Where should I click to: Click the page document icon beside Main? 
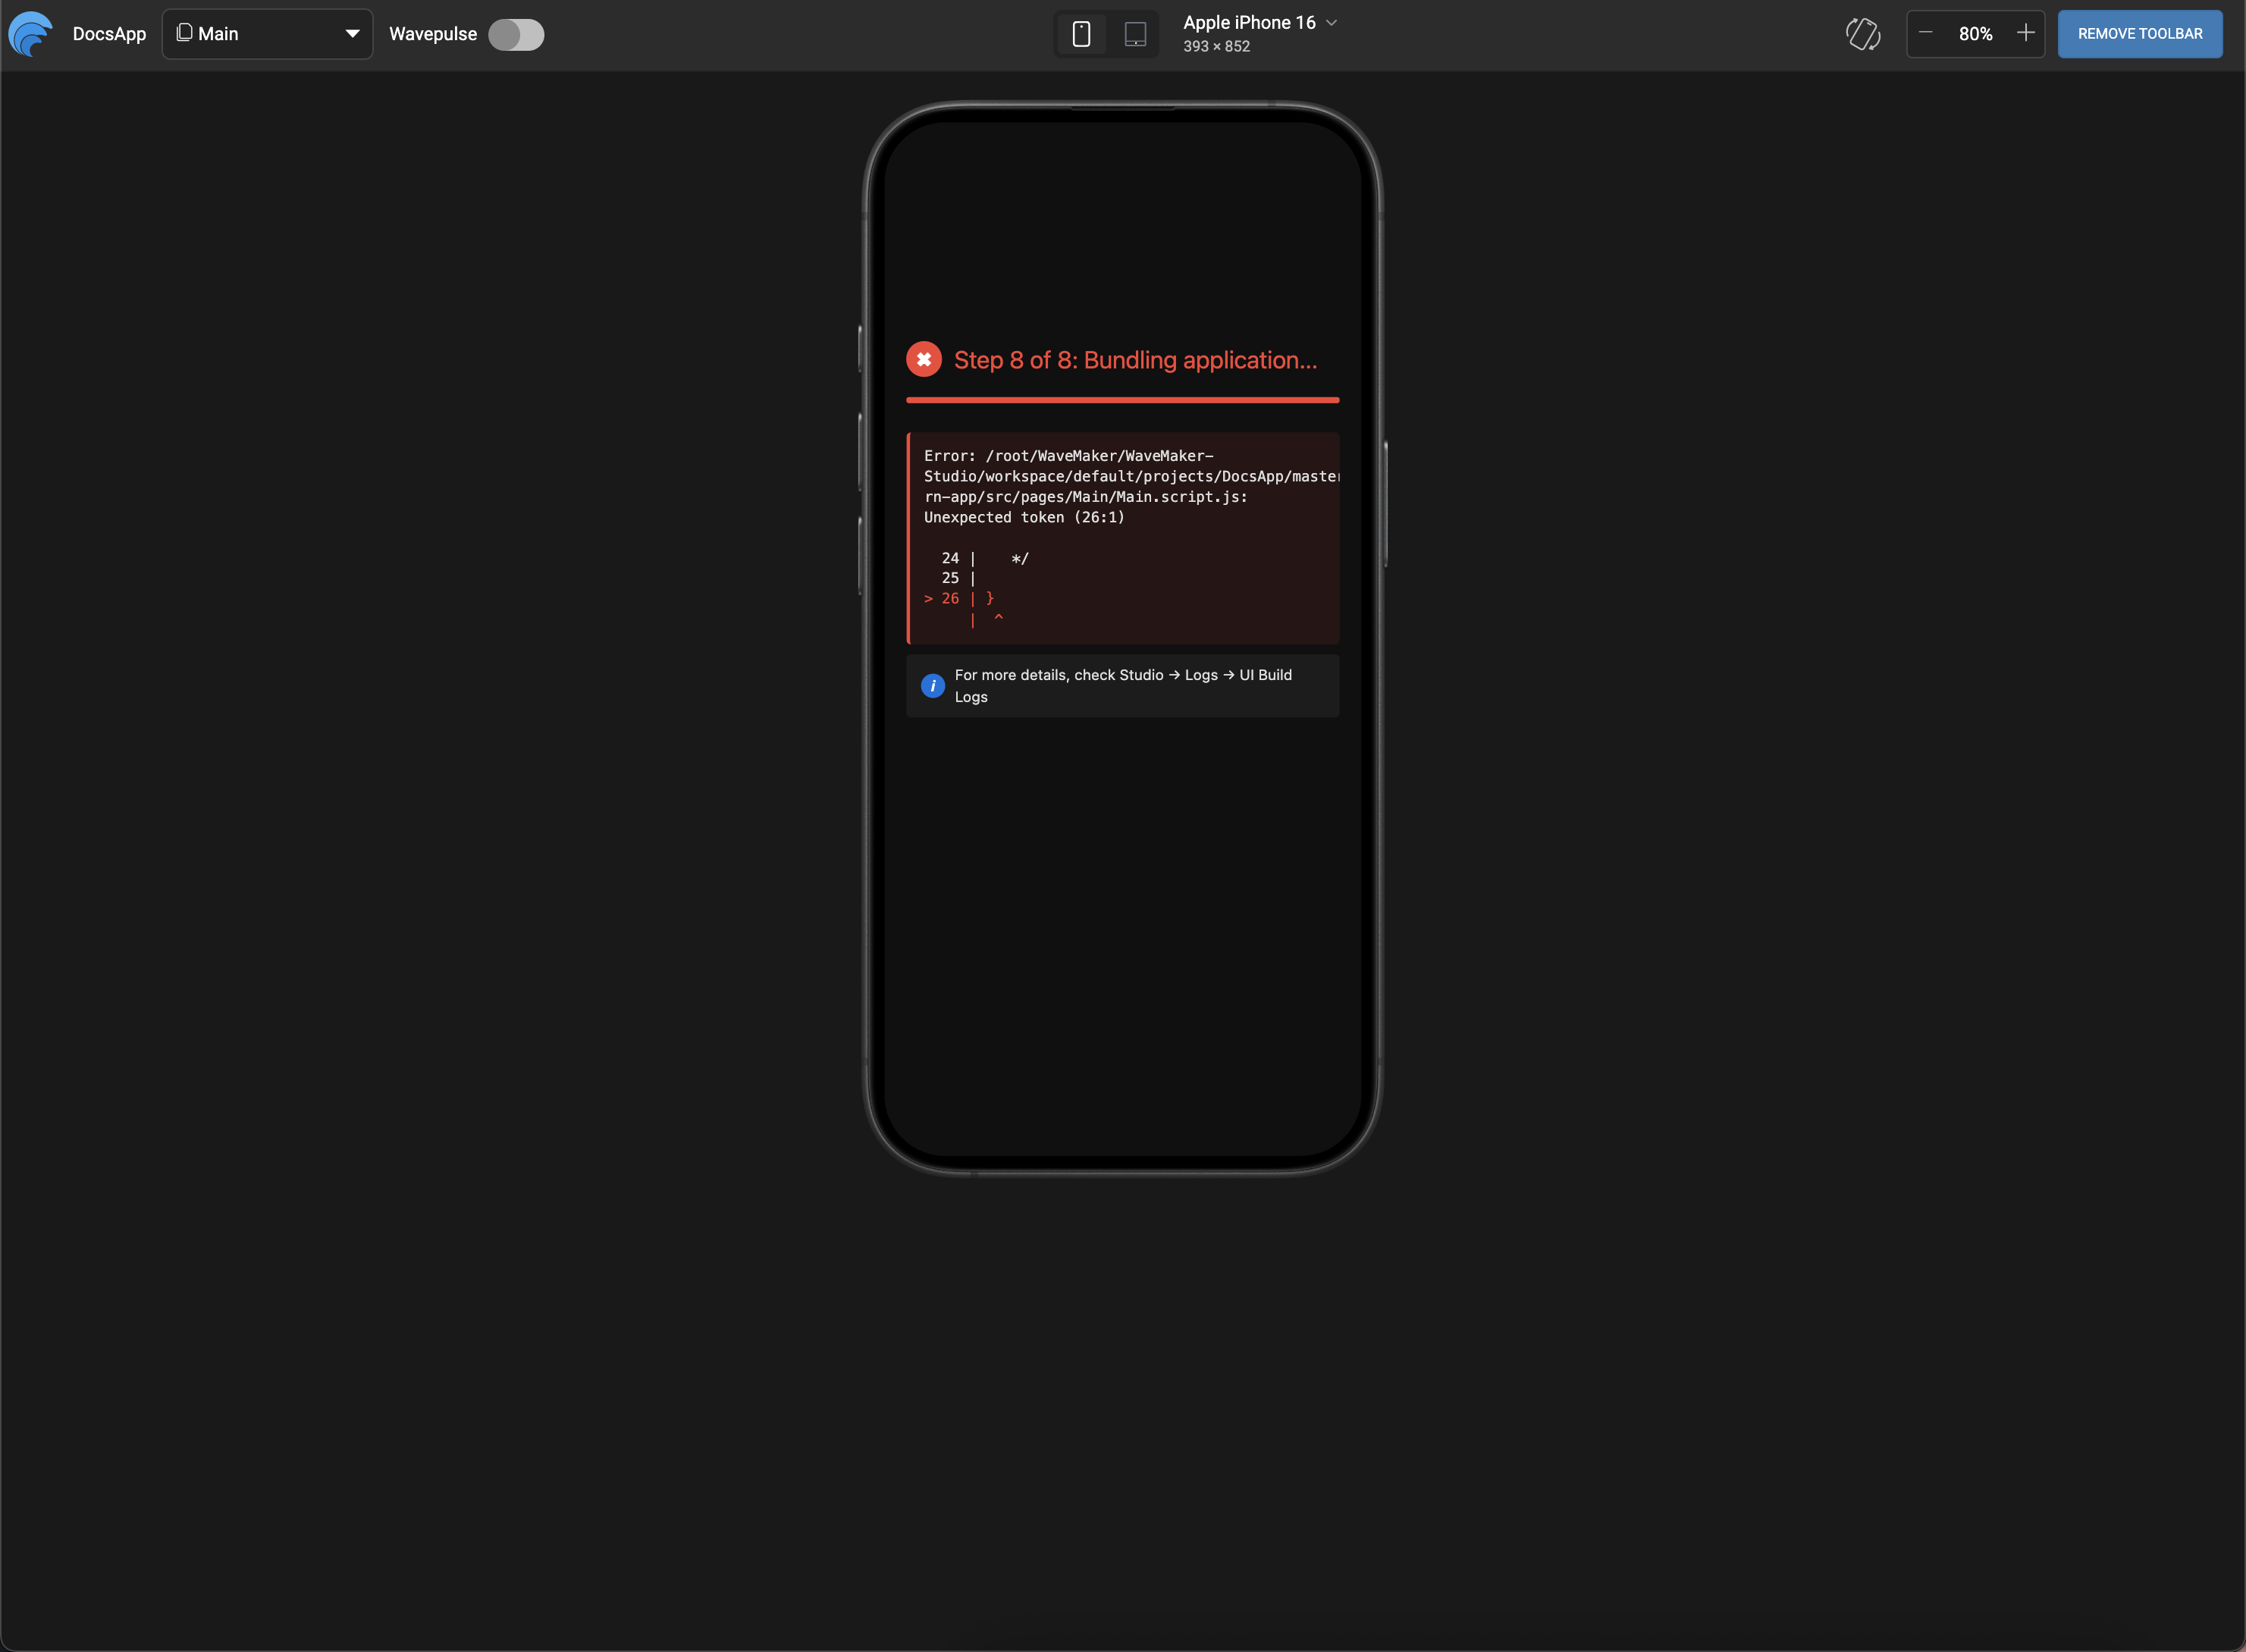coord(183,33)
